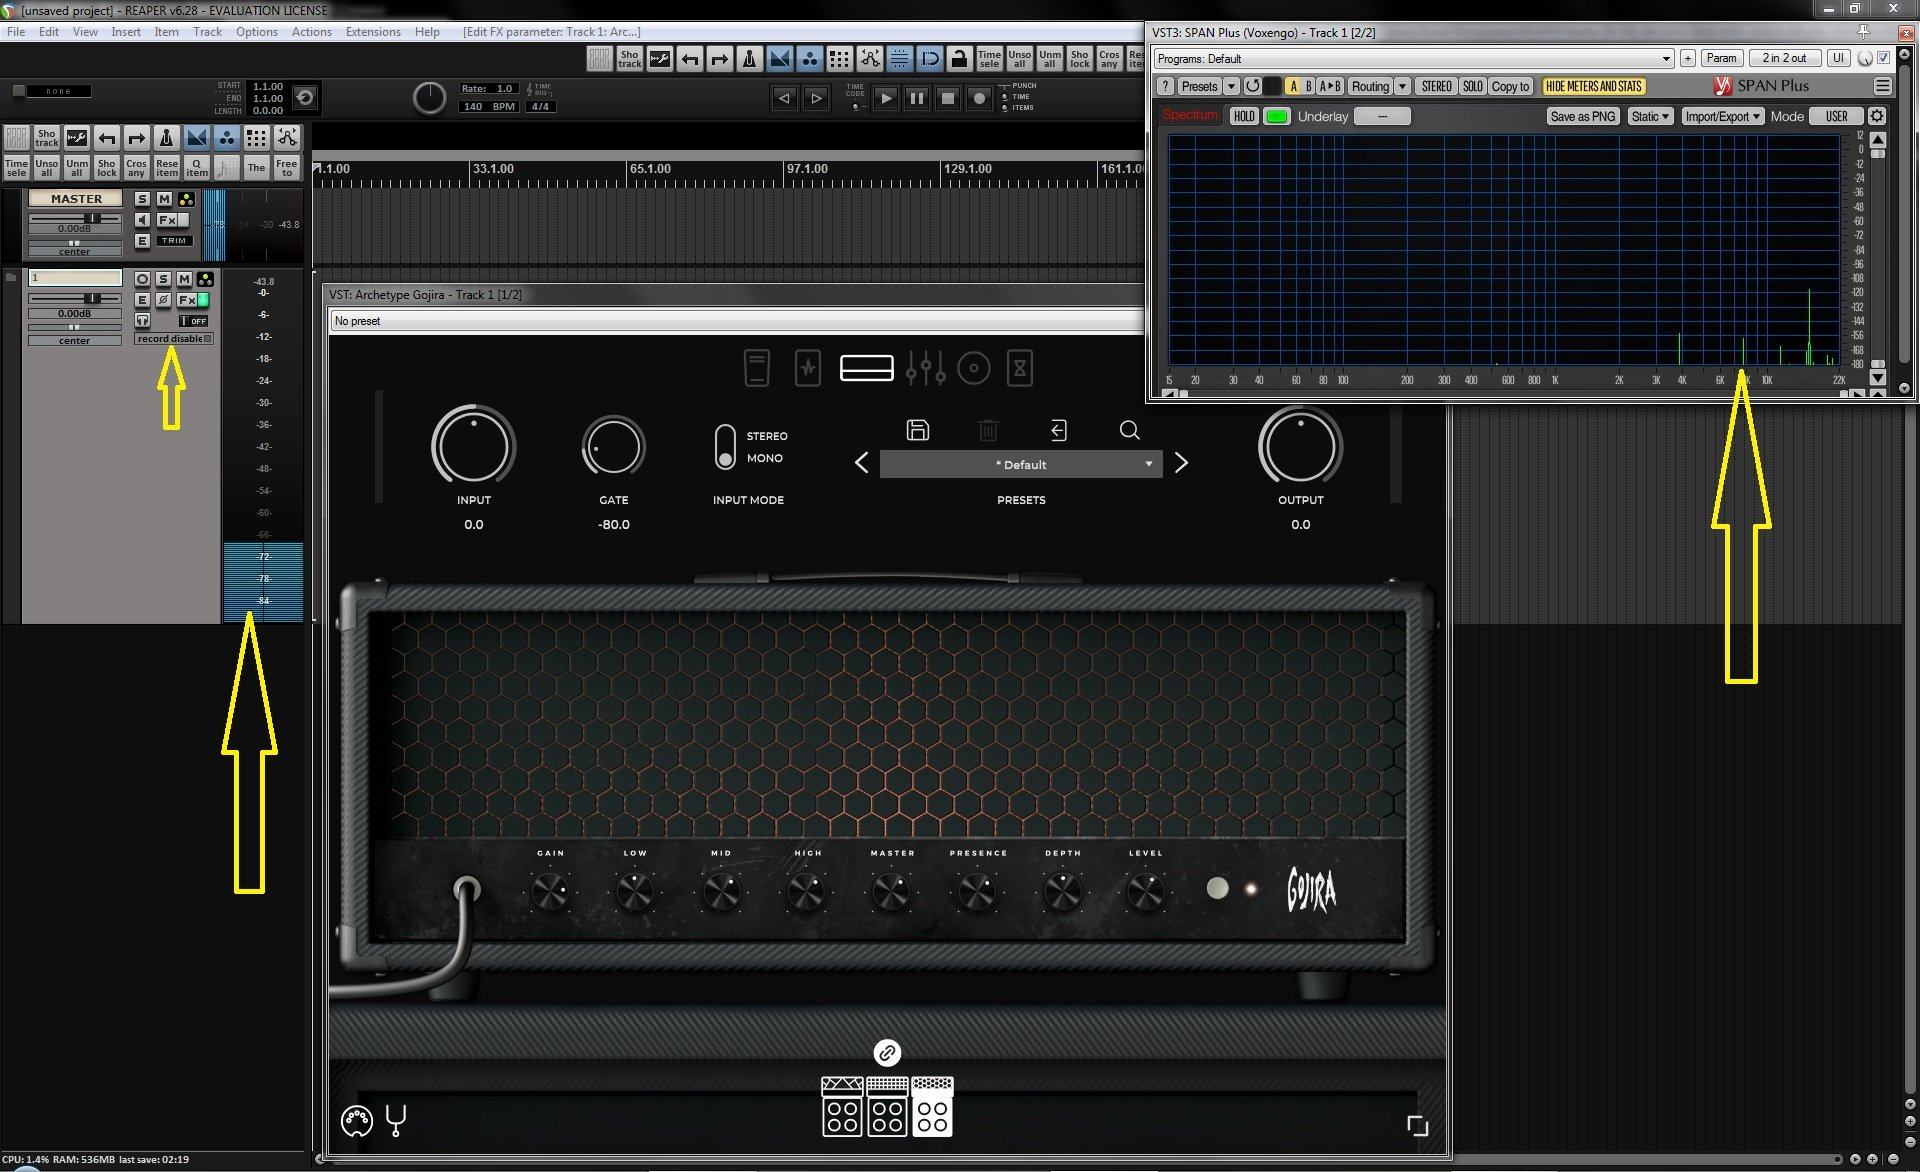
Task: Open the preset search magnifier icon
Action: point(1129,430)
